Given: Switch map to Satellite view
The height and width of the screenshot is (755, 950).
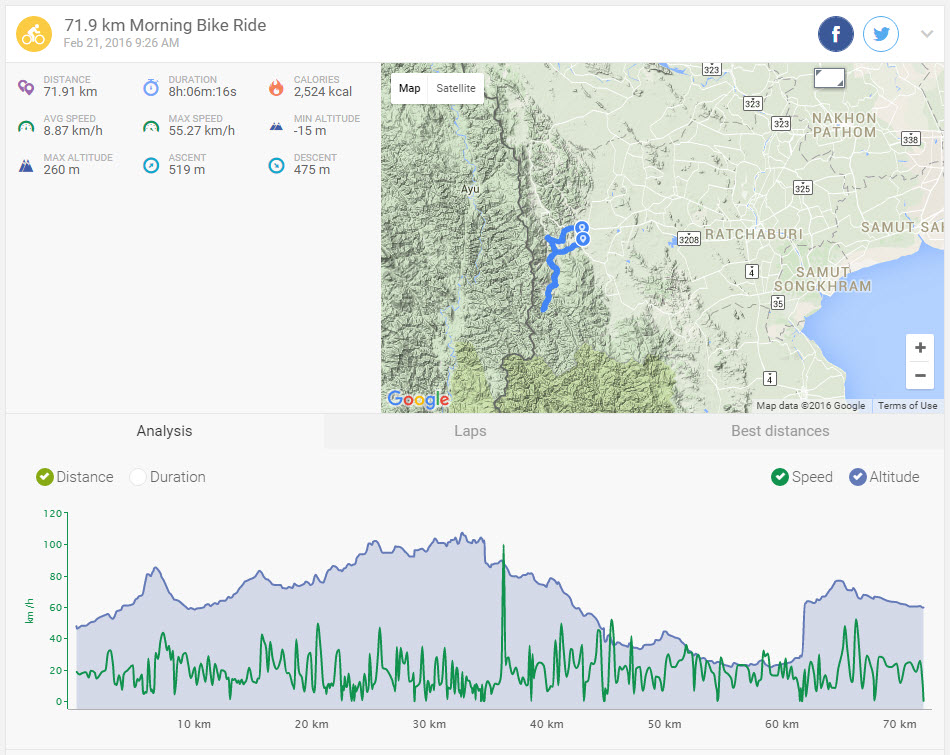Looking at the screenshot, I should coord(456,88).
